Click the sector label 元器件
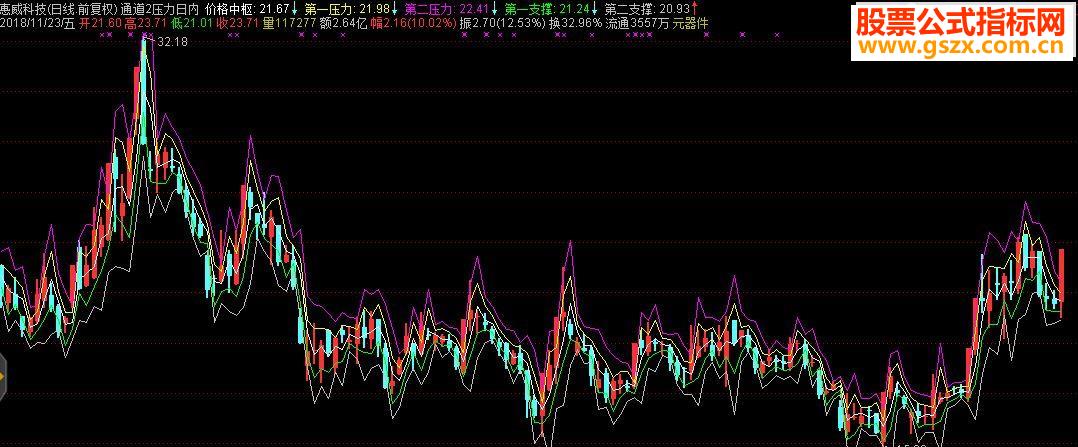 tap(691, 23)
